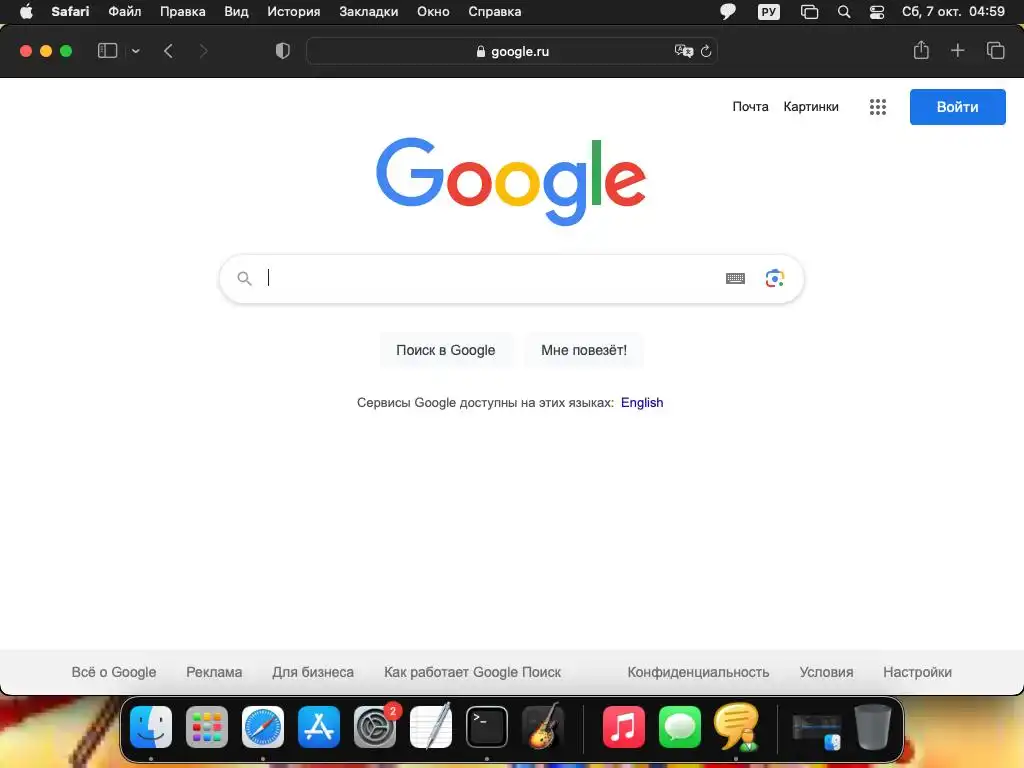
Task: Open the Закладки menu
Action: tap(369, 12)
